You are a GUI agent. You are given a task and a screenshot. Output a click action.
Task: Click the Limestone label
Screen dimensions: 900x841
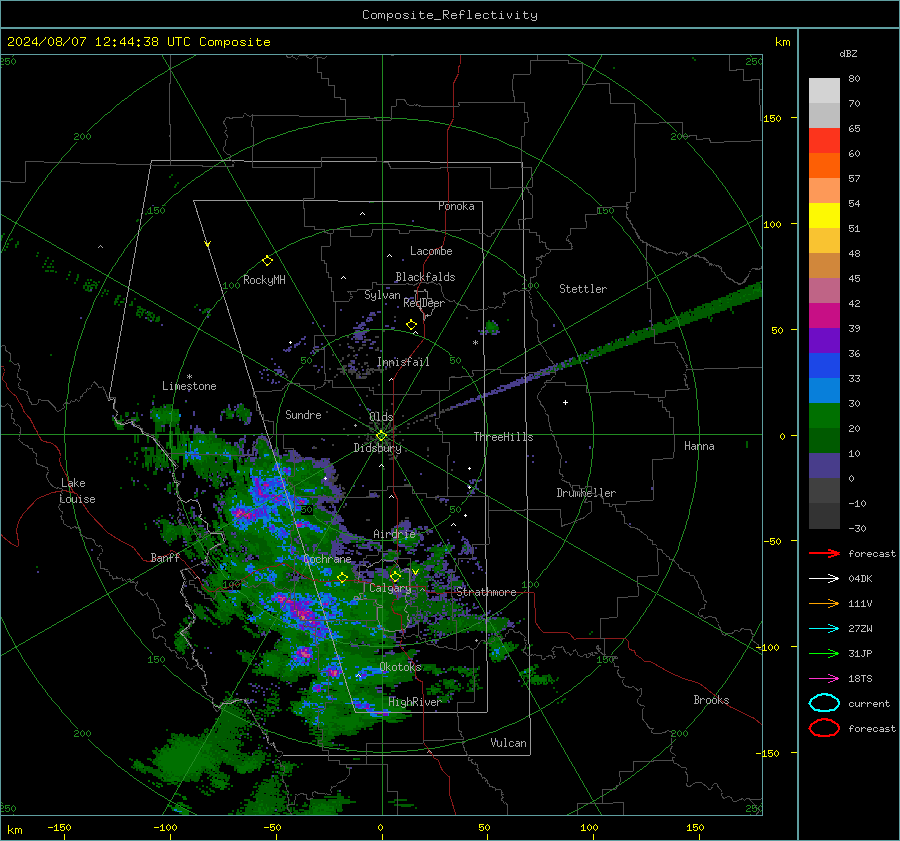pos(189,386)
